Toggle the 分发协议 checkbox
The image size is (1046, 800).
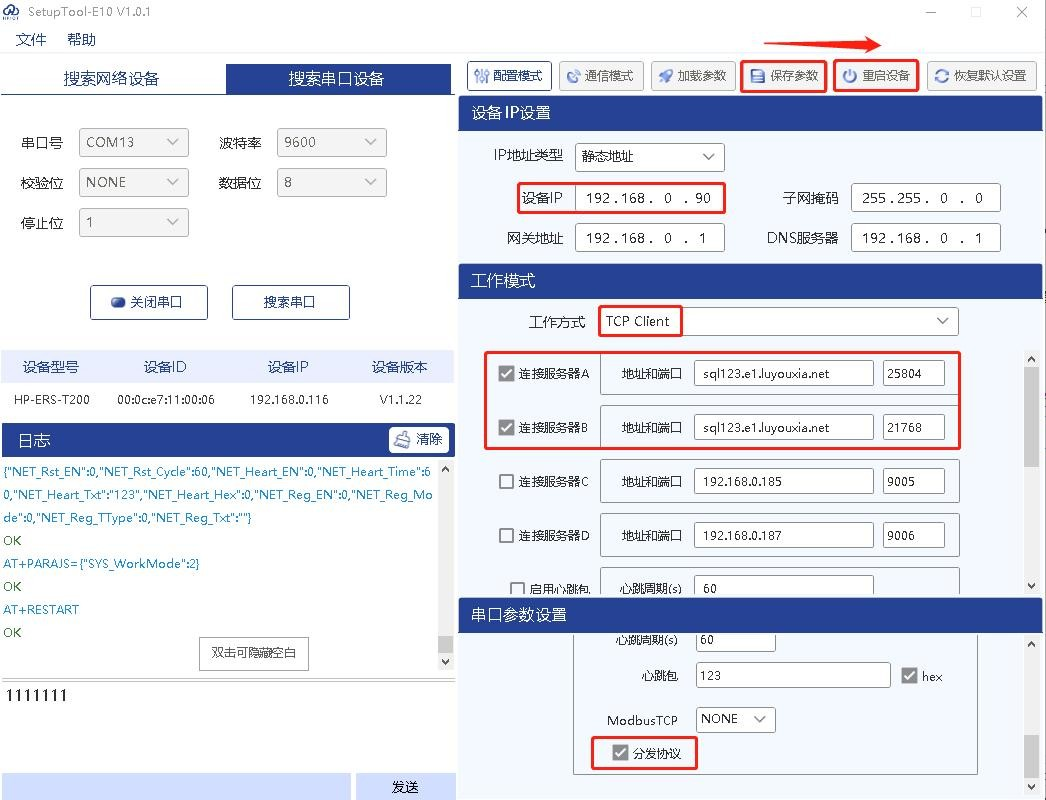pyautogui.click(x=620, y=753)
